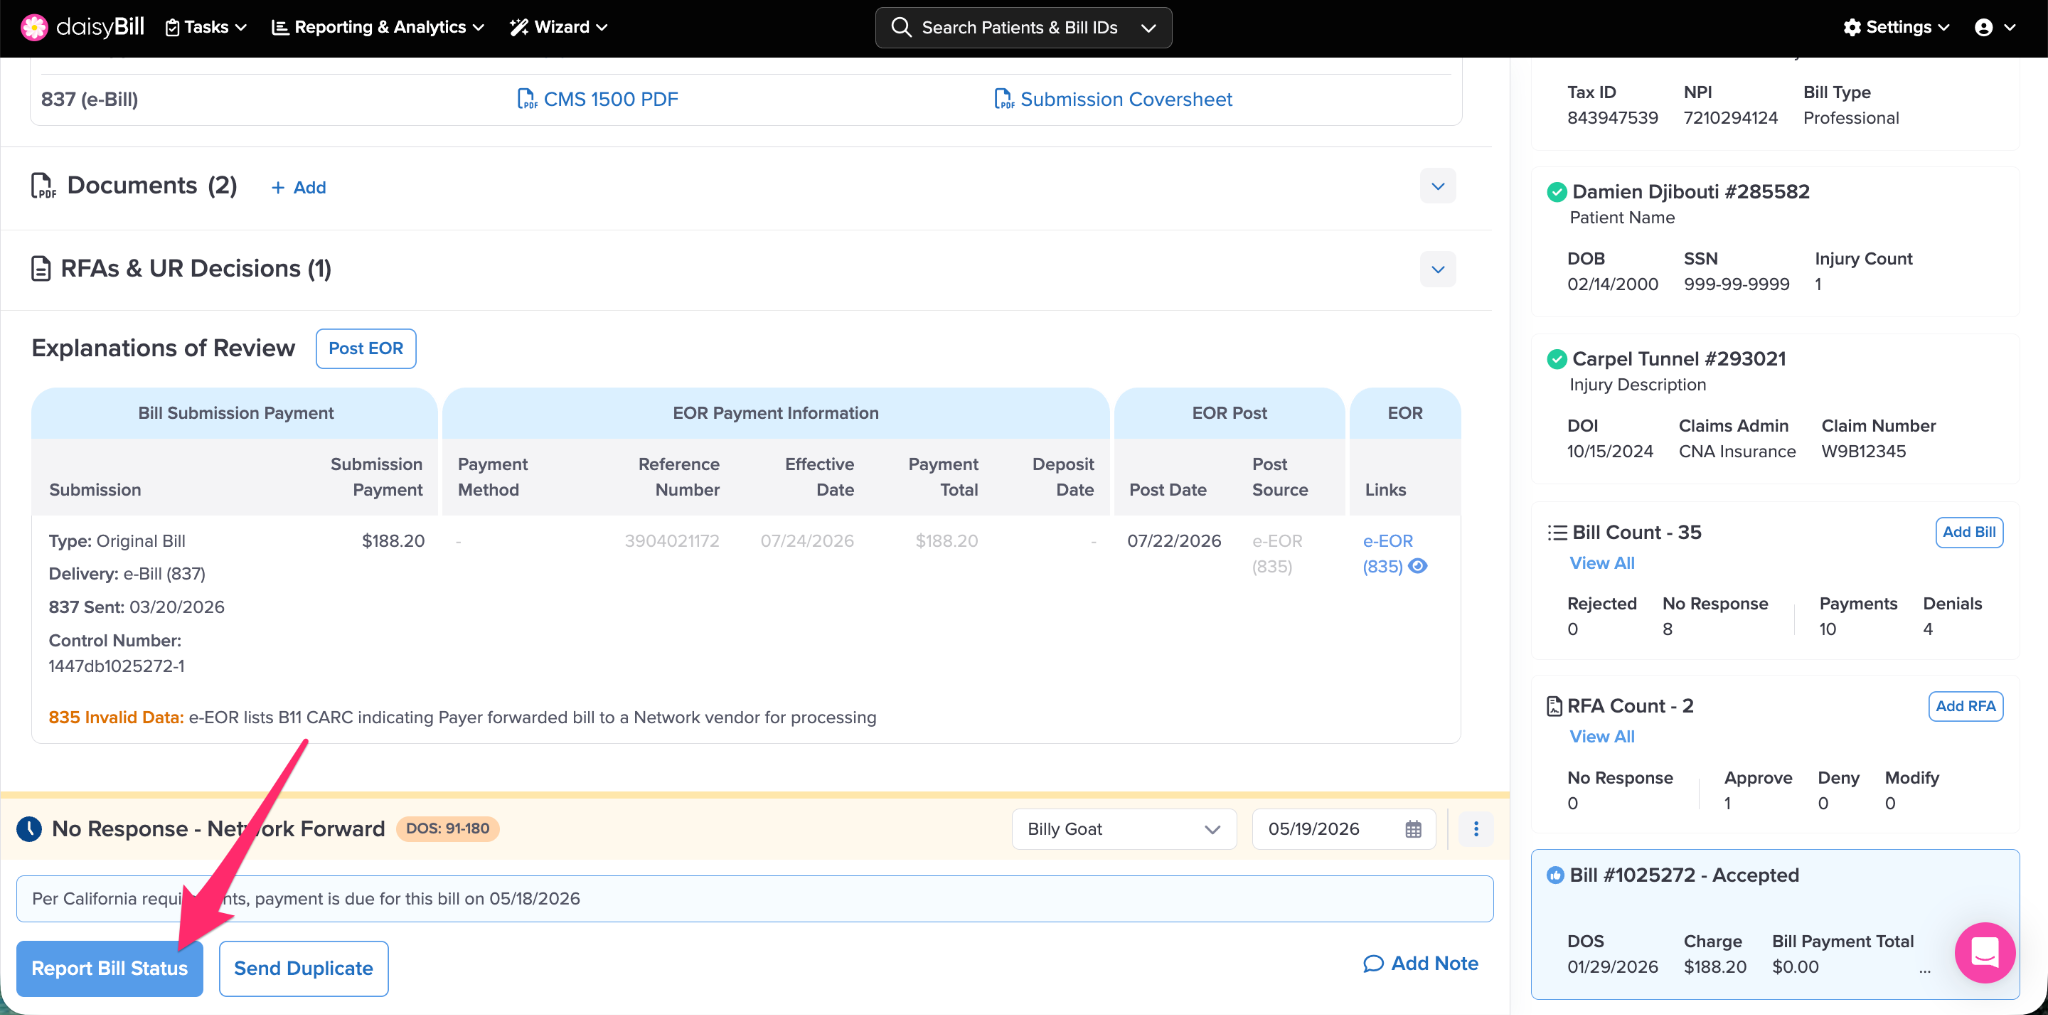
Task: Click the daisyBill flower logo
Action: point(34,27)
